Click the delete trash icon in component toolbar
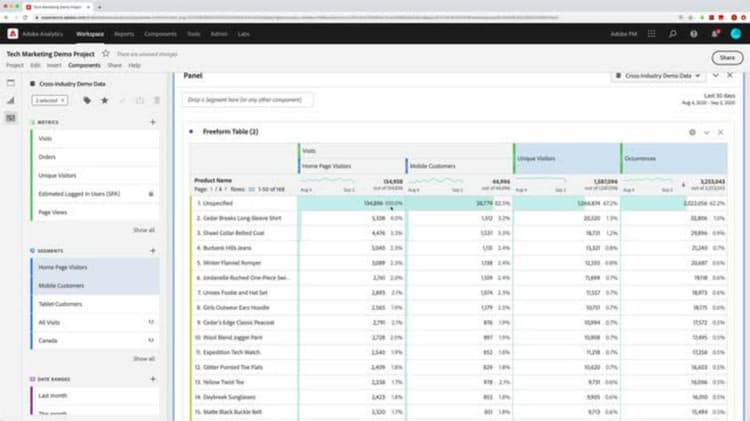This screenshot has height=421, width=750. (157, 100)
